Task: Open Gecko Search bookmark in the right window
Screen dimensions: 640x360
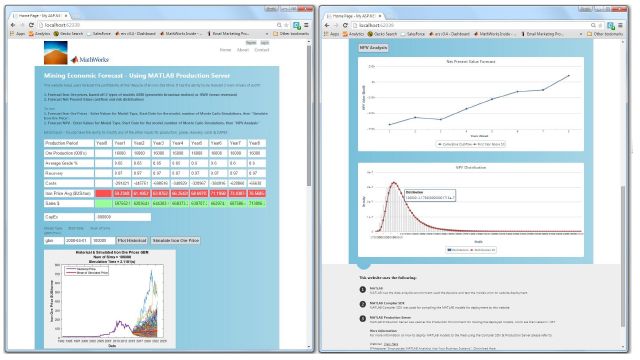Action: click(x=383, y=34)
